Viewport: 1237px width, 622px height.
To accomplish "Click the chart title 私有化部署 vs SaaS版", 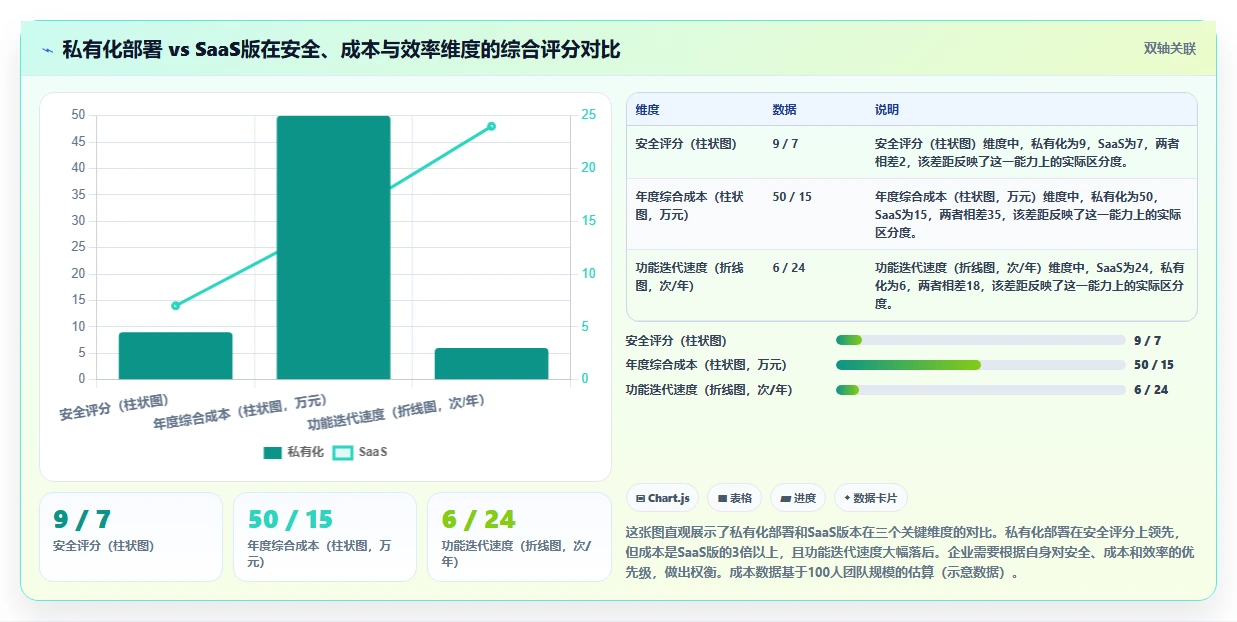I will pyautogui.click(x=341, y=49).
